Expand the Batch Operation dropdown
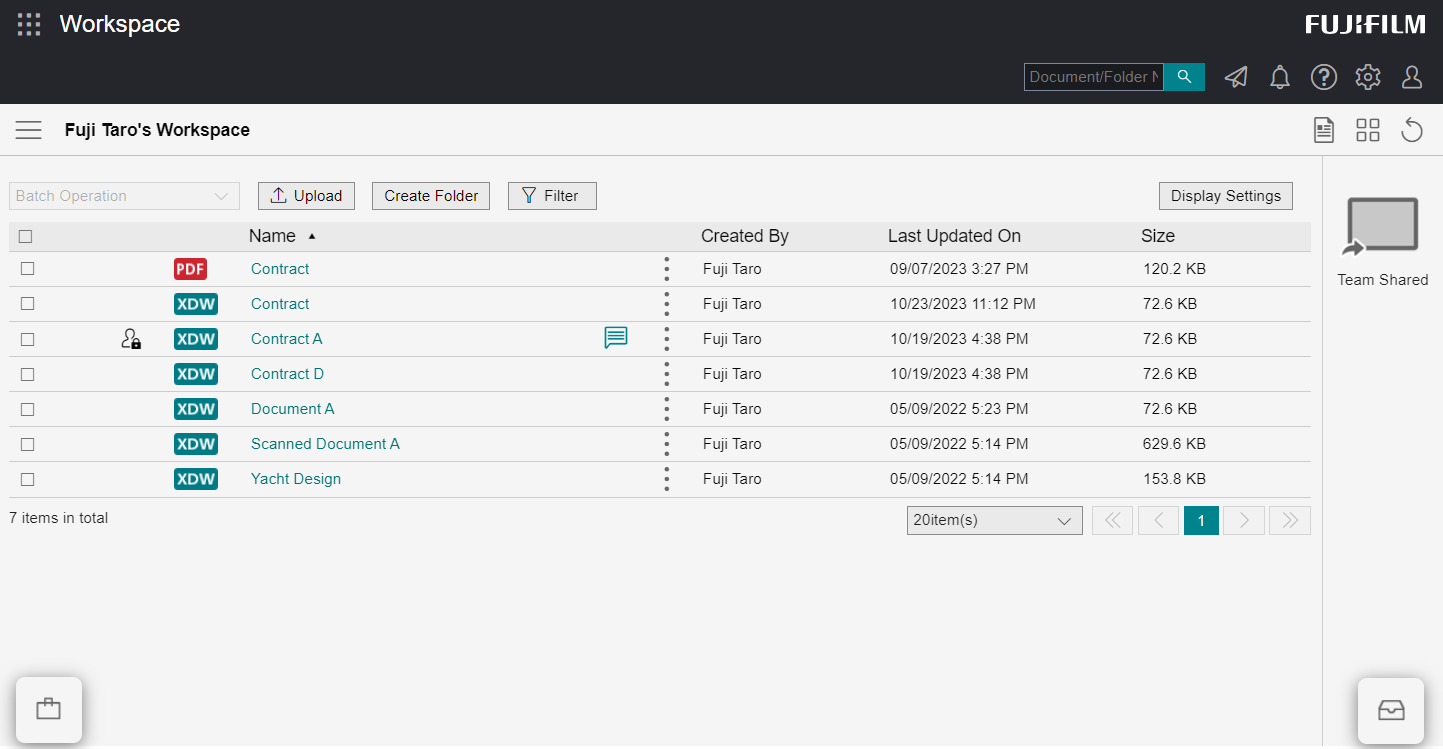The image size is (1443, 749). [124, 196]
